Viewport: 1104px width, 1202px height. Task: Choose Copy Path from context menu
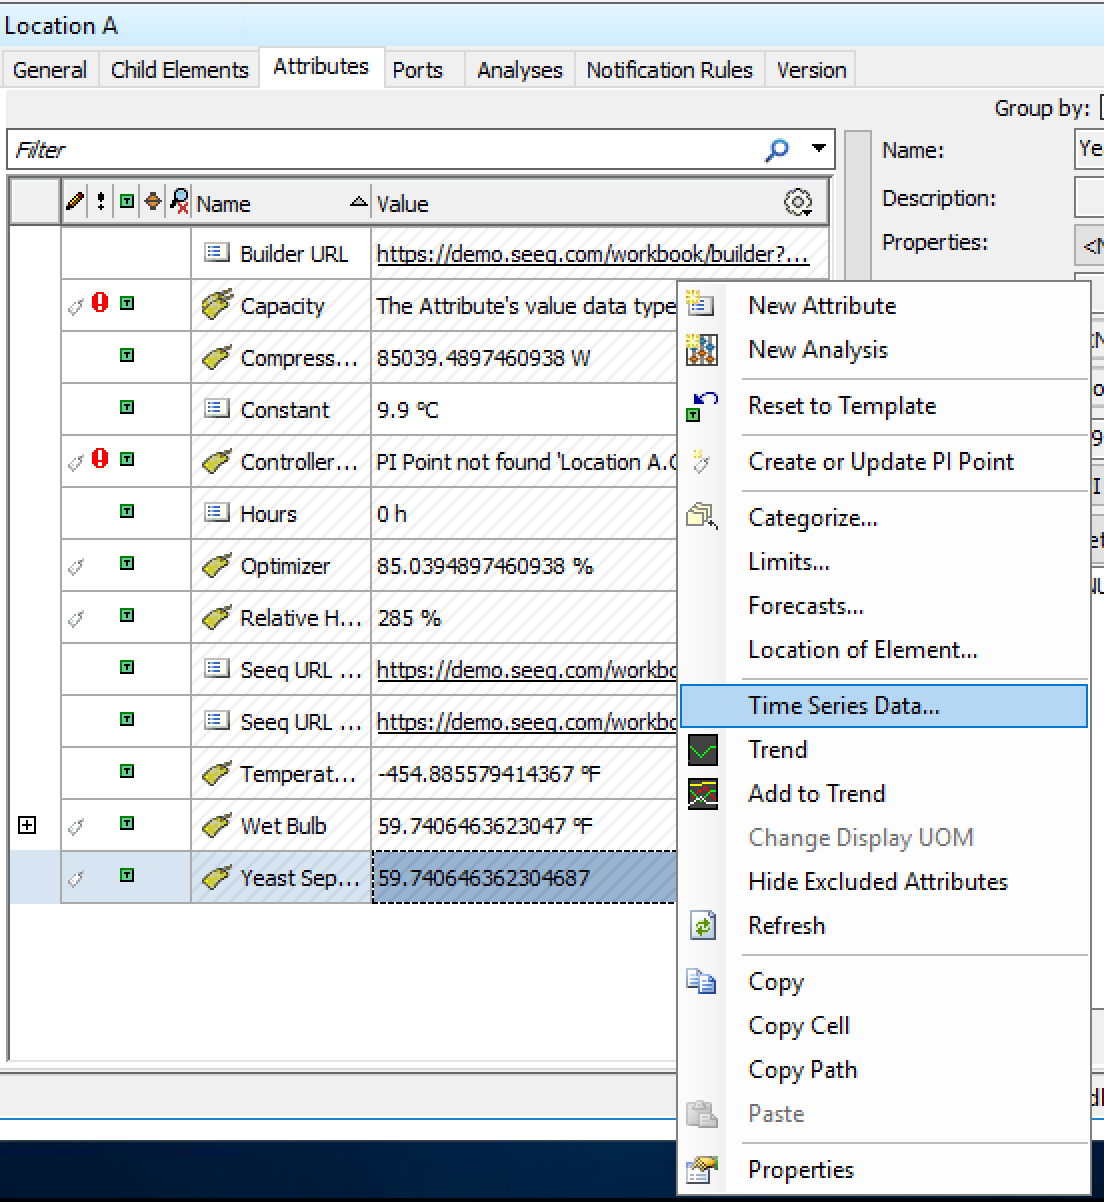802,1070
